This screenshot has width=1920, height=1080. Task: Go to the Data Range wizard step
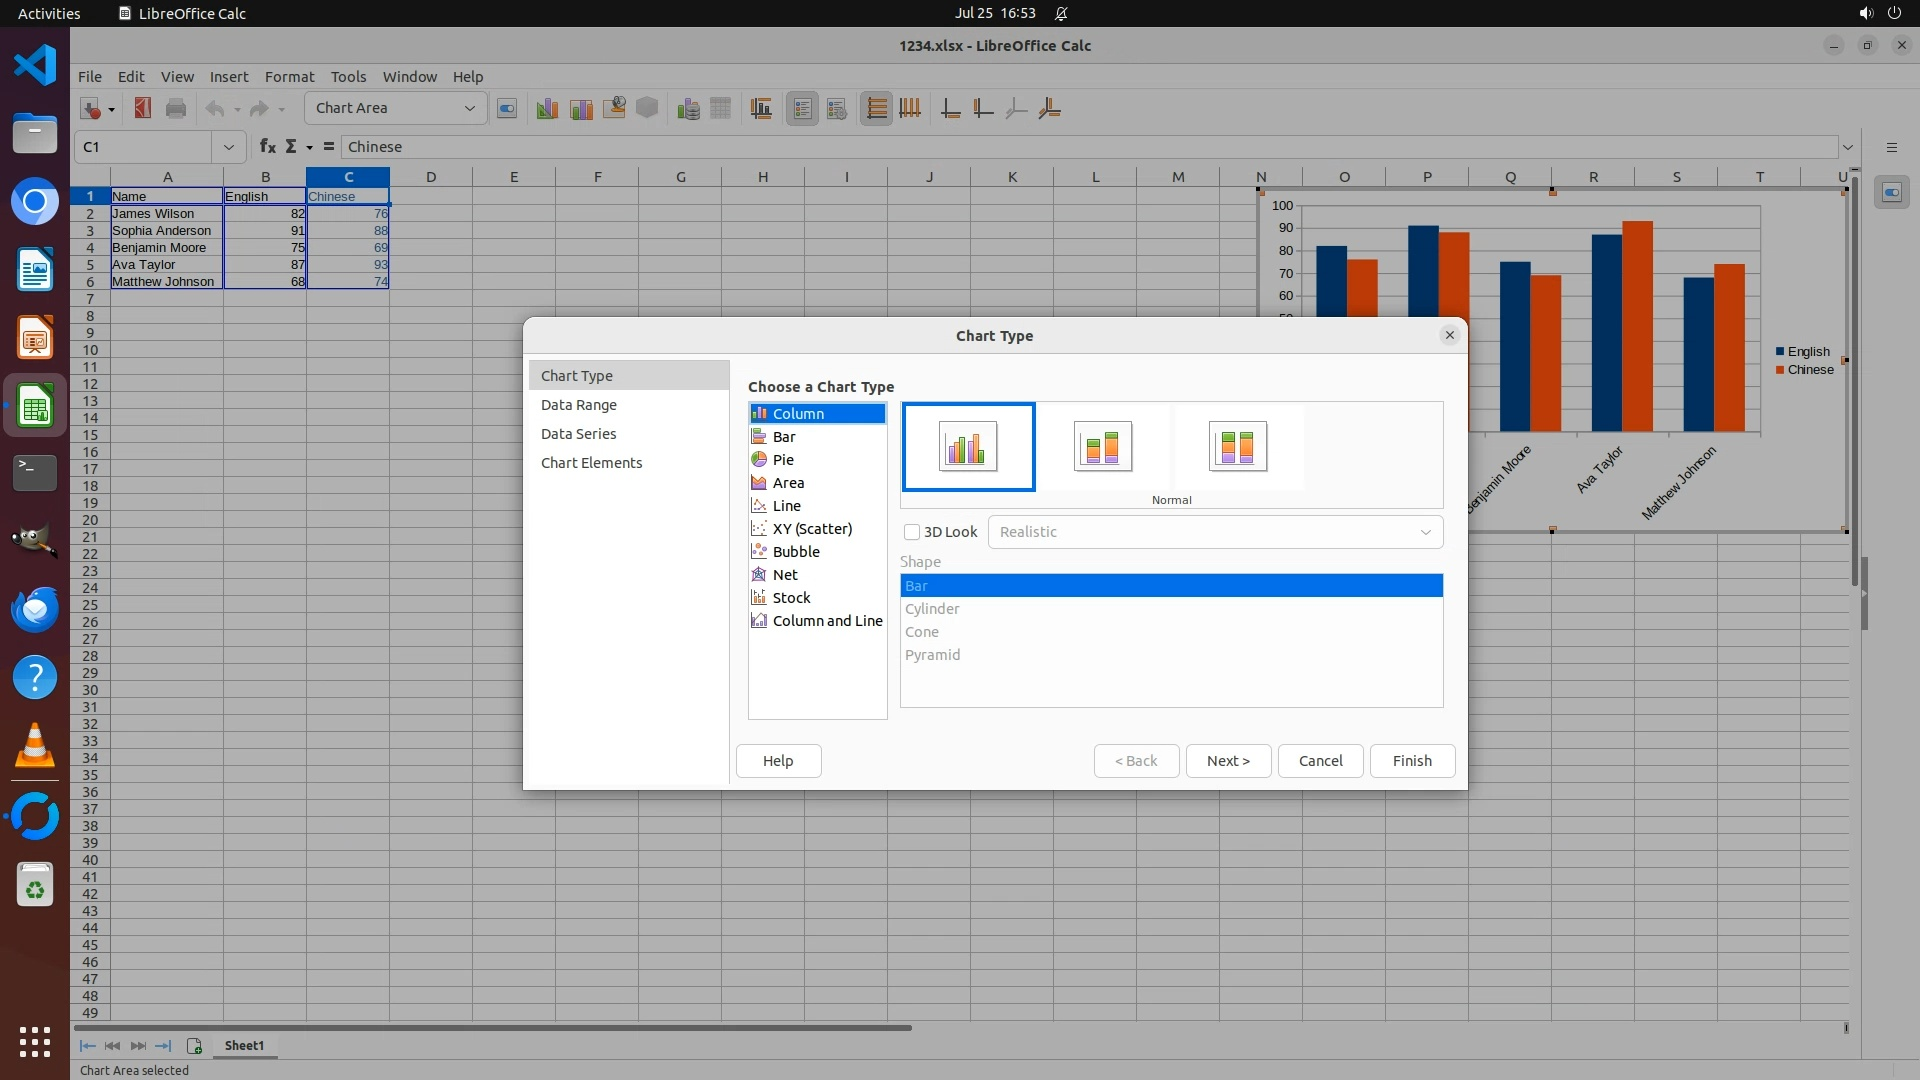[x=579, y=405]
